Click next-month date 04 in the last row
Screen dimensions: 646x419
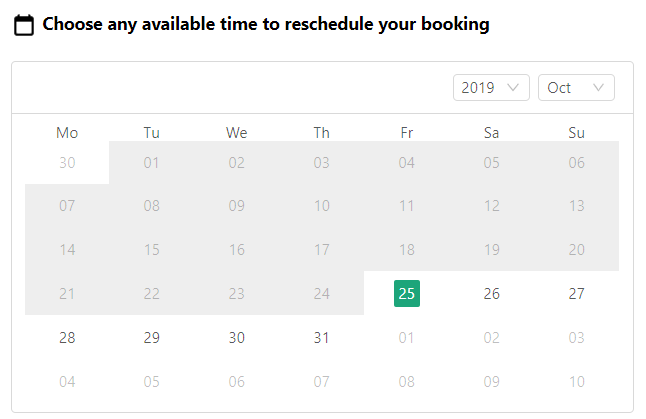pos(67,381)
